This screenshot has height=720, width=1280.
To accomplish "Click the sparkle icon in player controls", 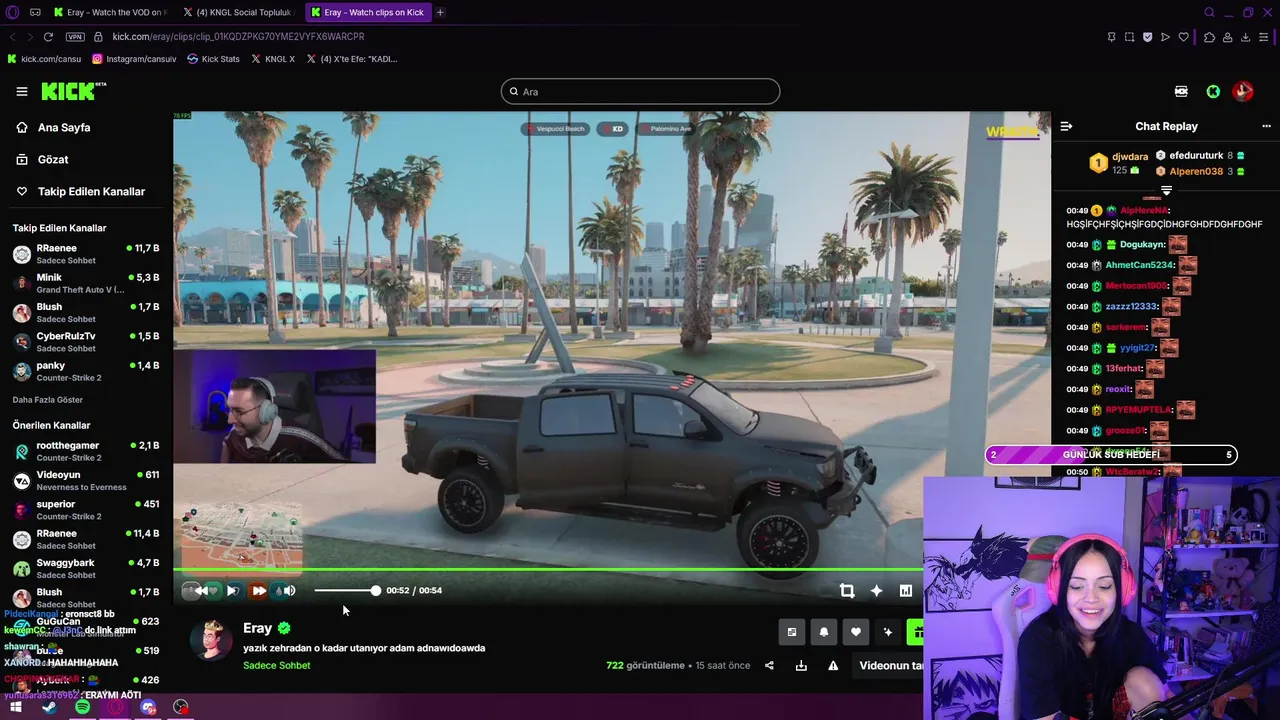I will [x=876, y=591].
